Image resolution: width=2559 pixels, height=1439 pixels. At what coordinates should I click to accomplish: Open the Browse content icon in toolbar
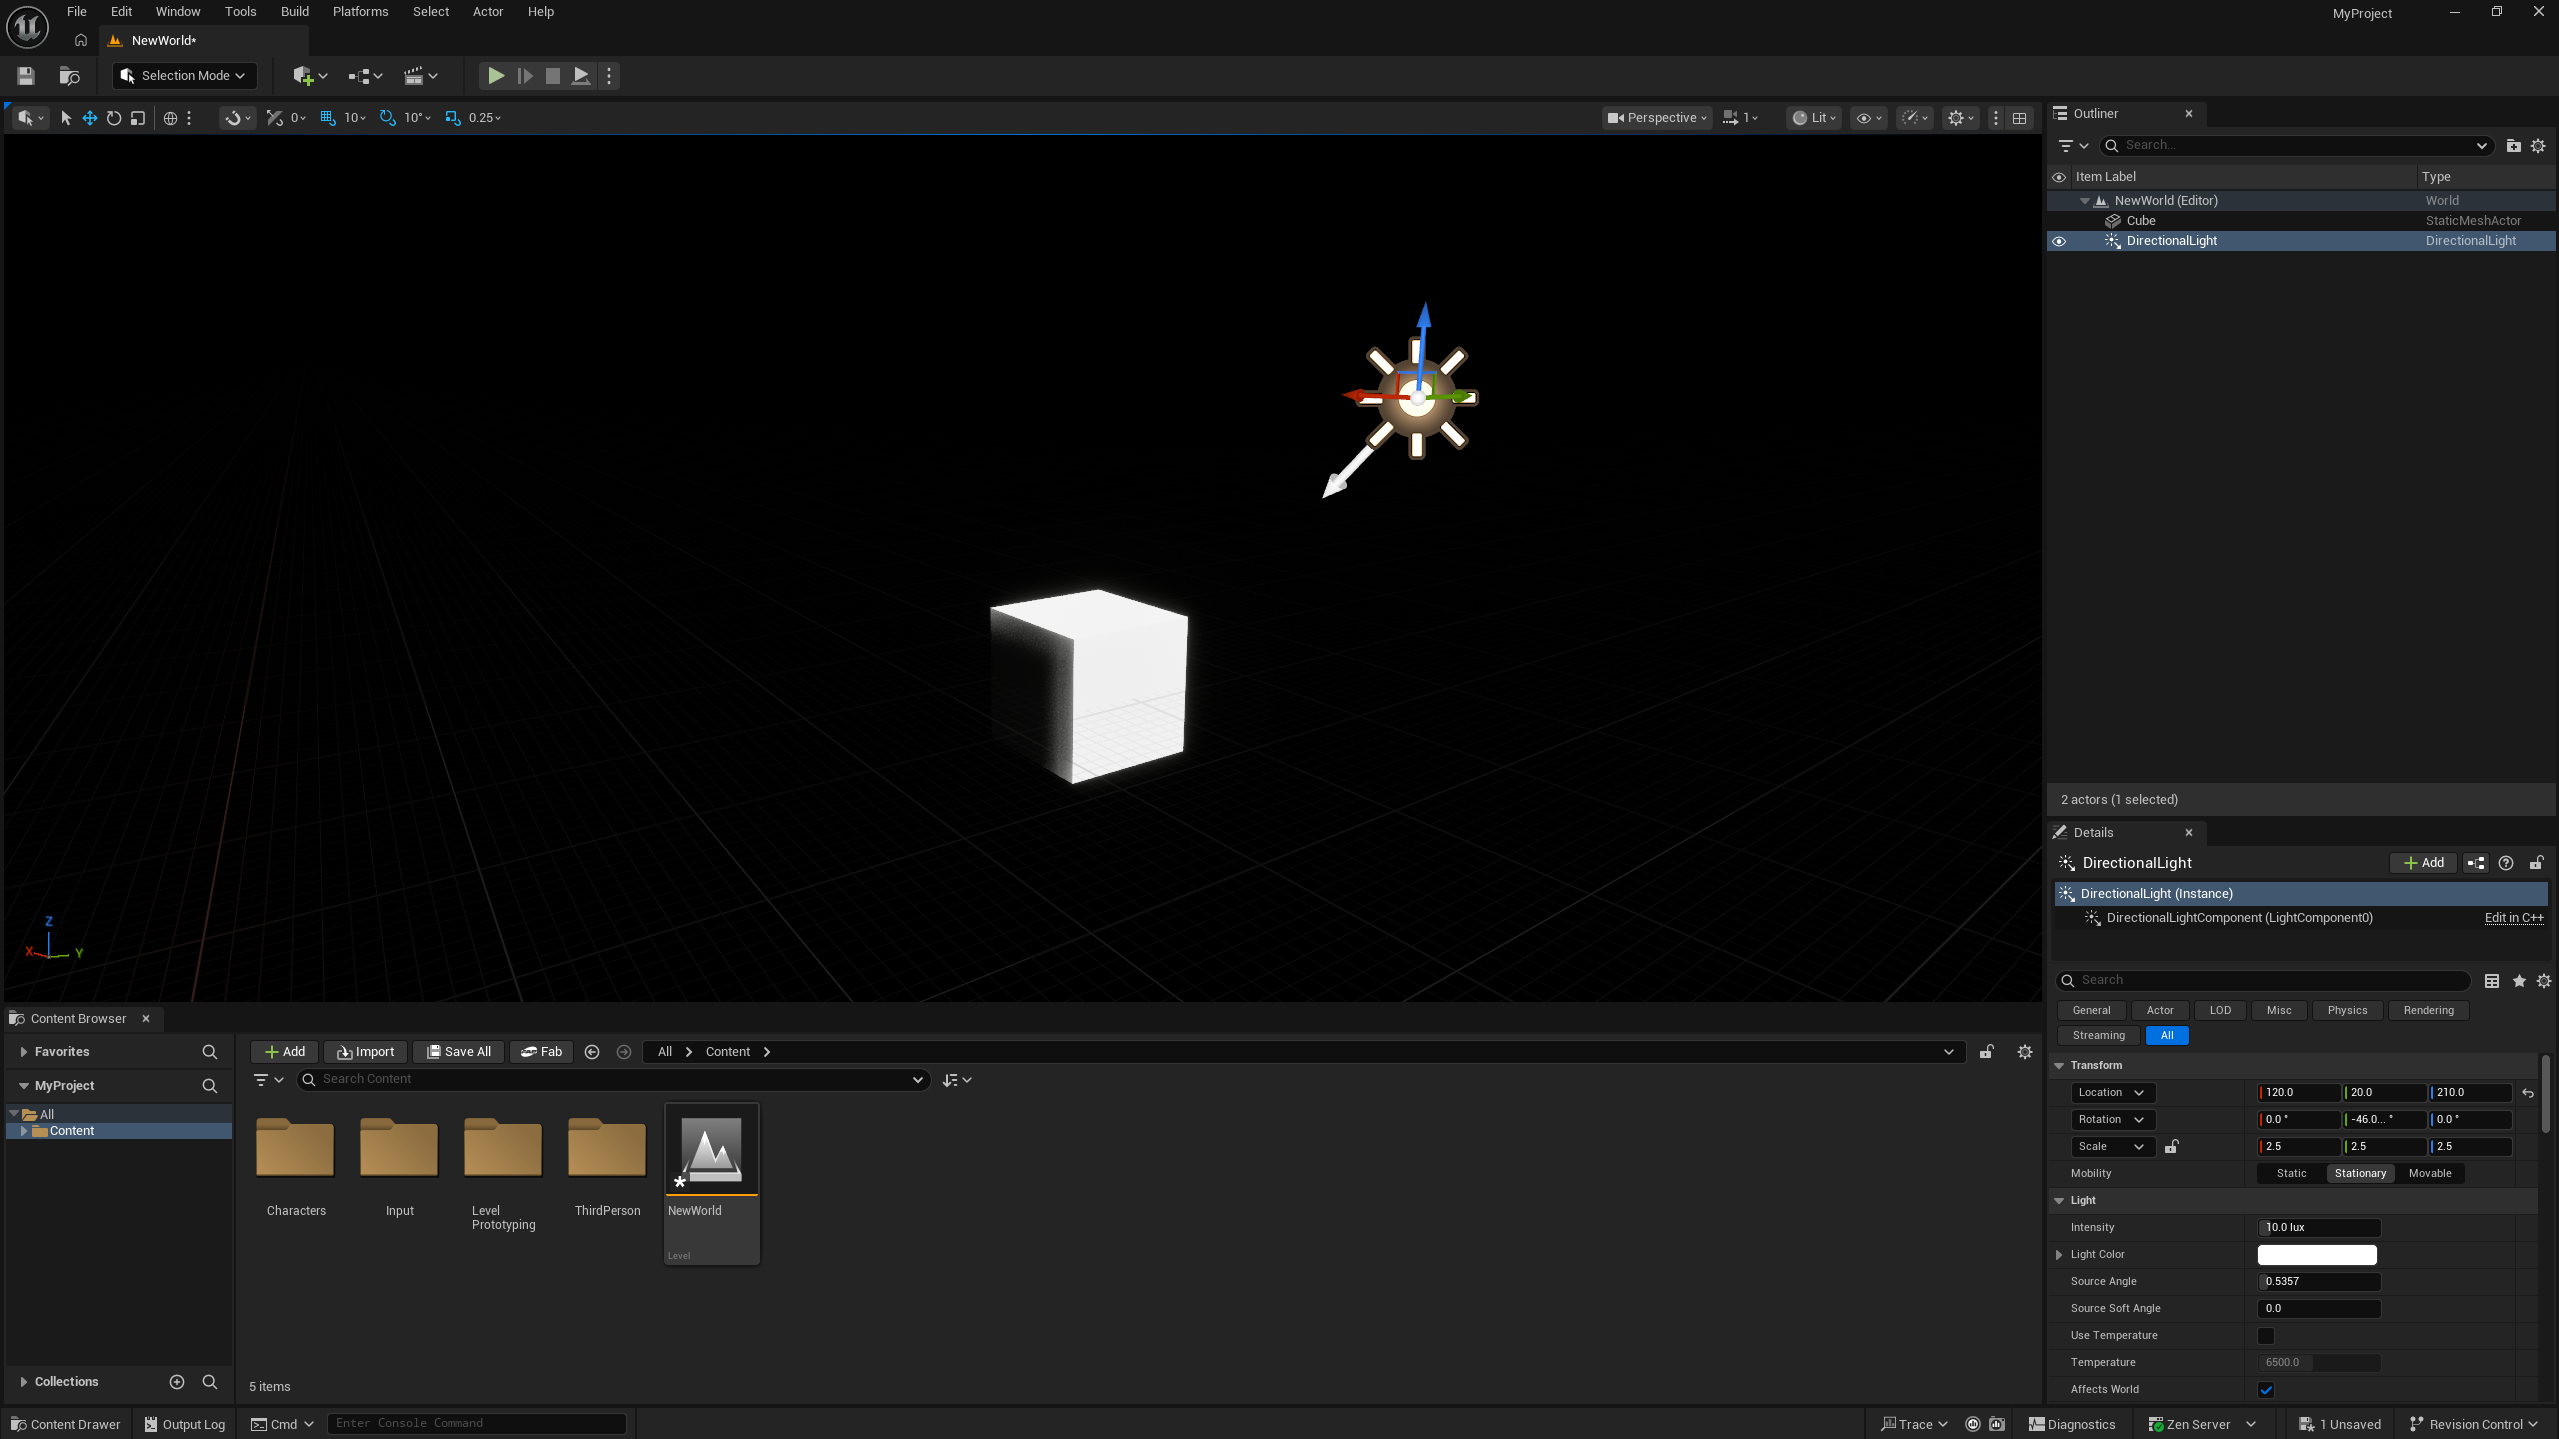pyautogui.click(x=69, y=76)
